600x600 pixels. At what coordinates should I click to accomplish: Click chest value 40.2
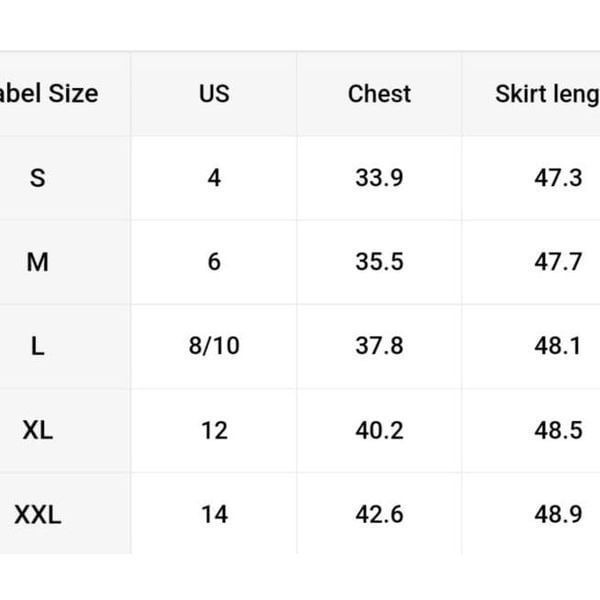click(x=379, y=430)
